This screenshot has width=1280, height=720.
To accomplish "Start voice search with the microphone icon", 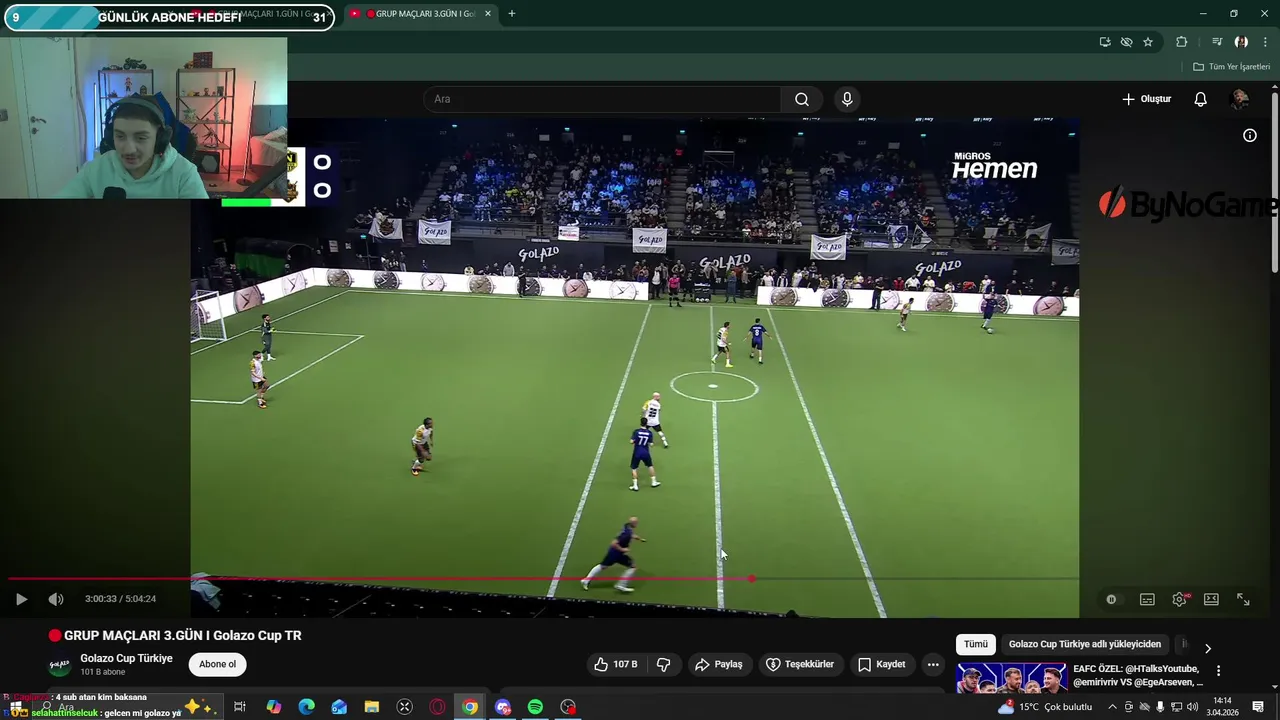I will 847,99.
